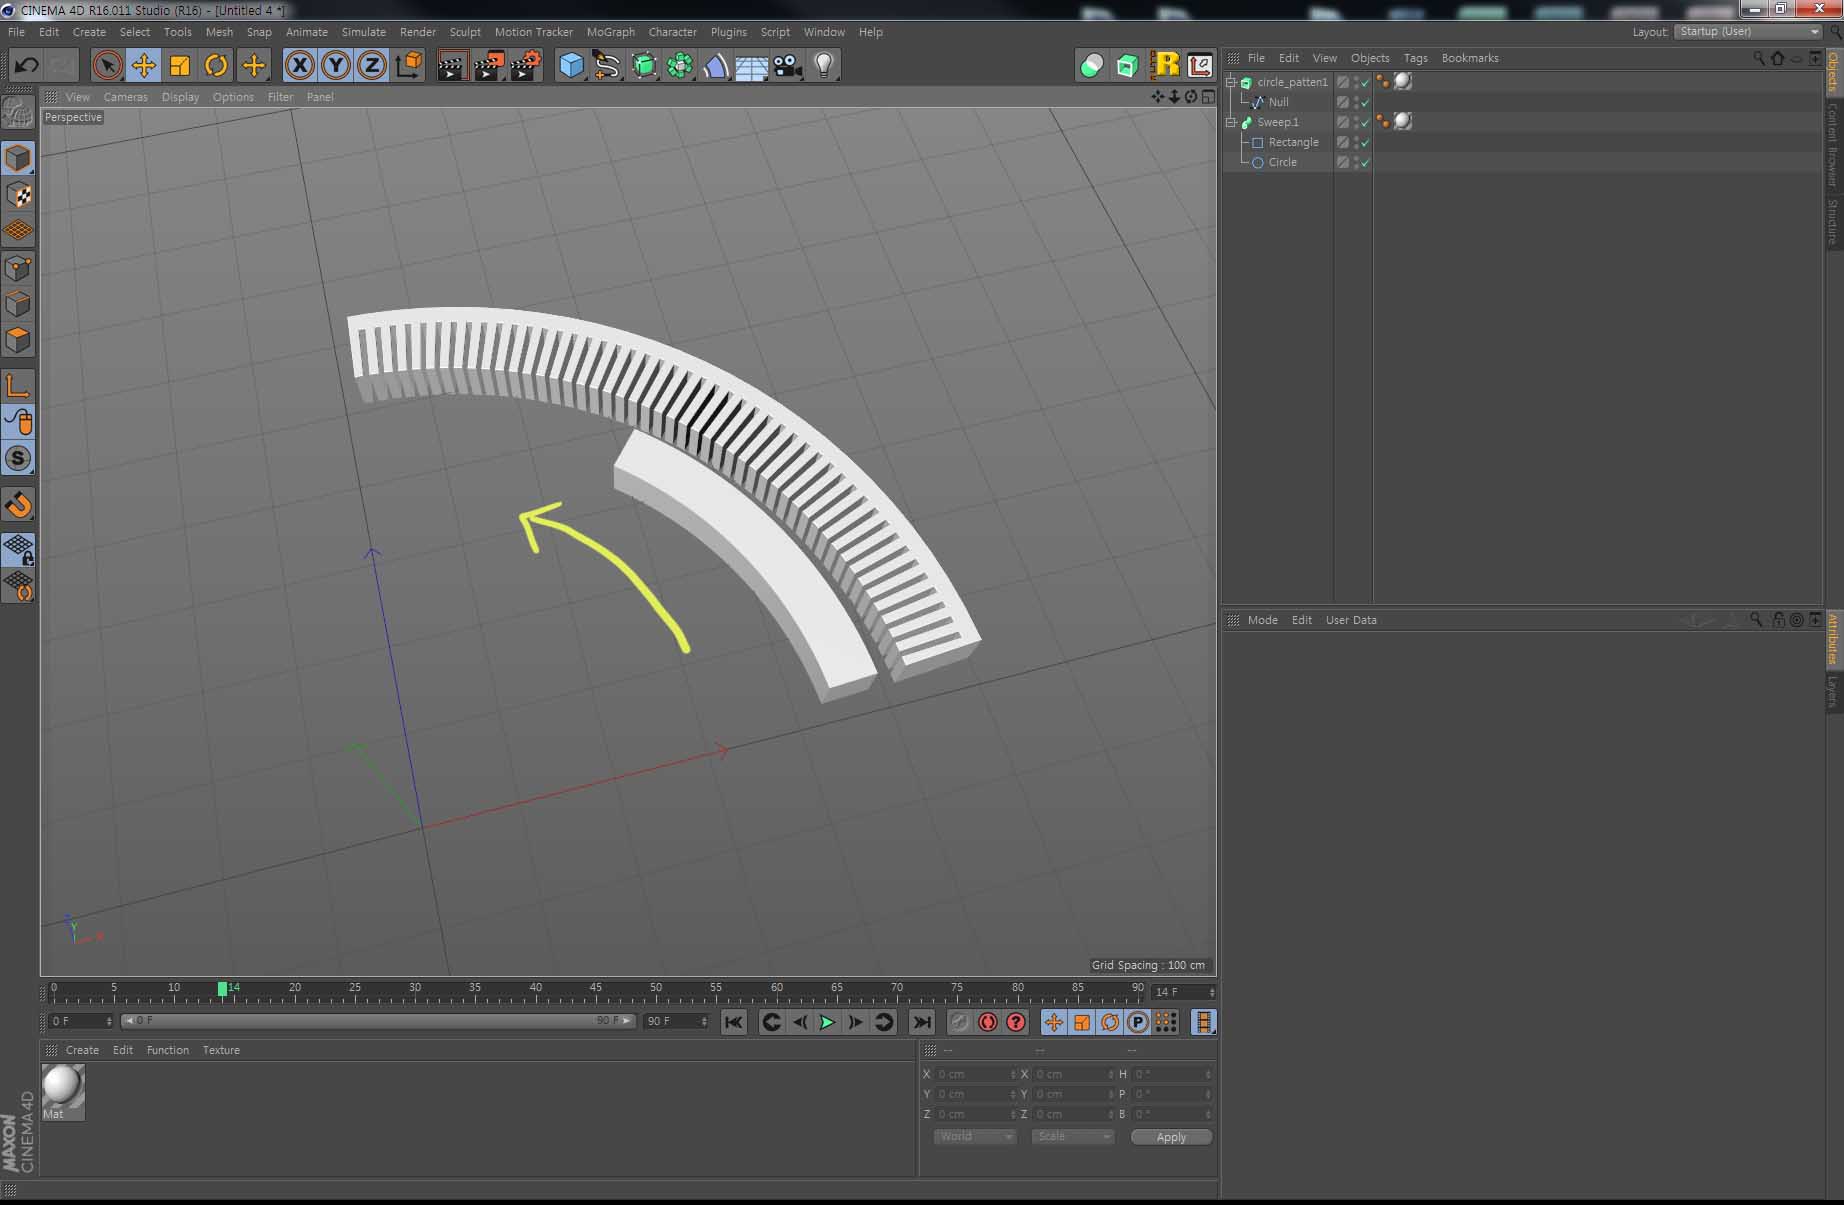The width and height of the screenshot is (1844, 1205).
Task: Click the Record Active Objects button
Action: pyautogui.click(x=959, y=1022)
